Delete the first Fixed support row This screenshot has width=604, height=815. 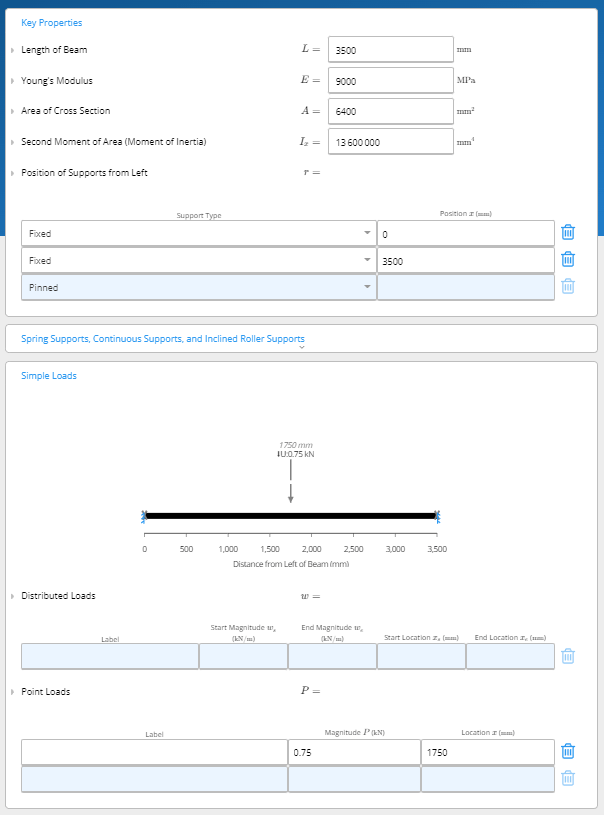[567, 233]
